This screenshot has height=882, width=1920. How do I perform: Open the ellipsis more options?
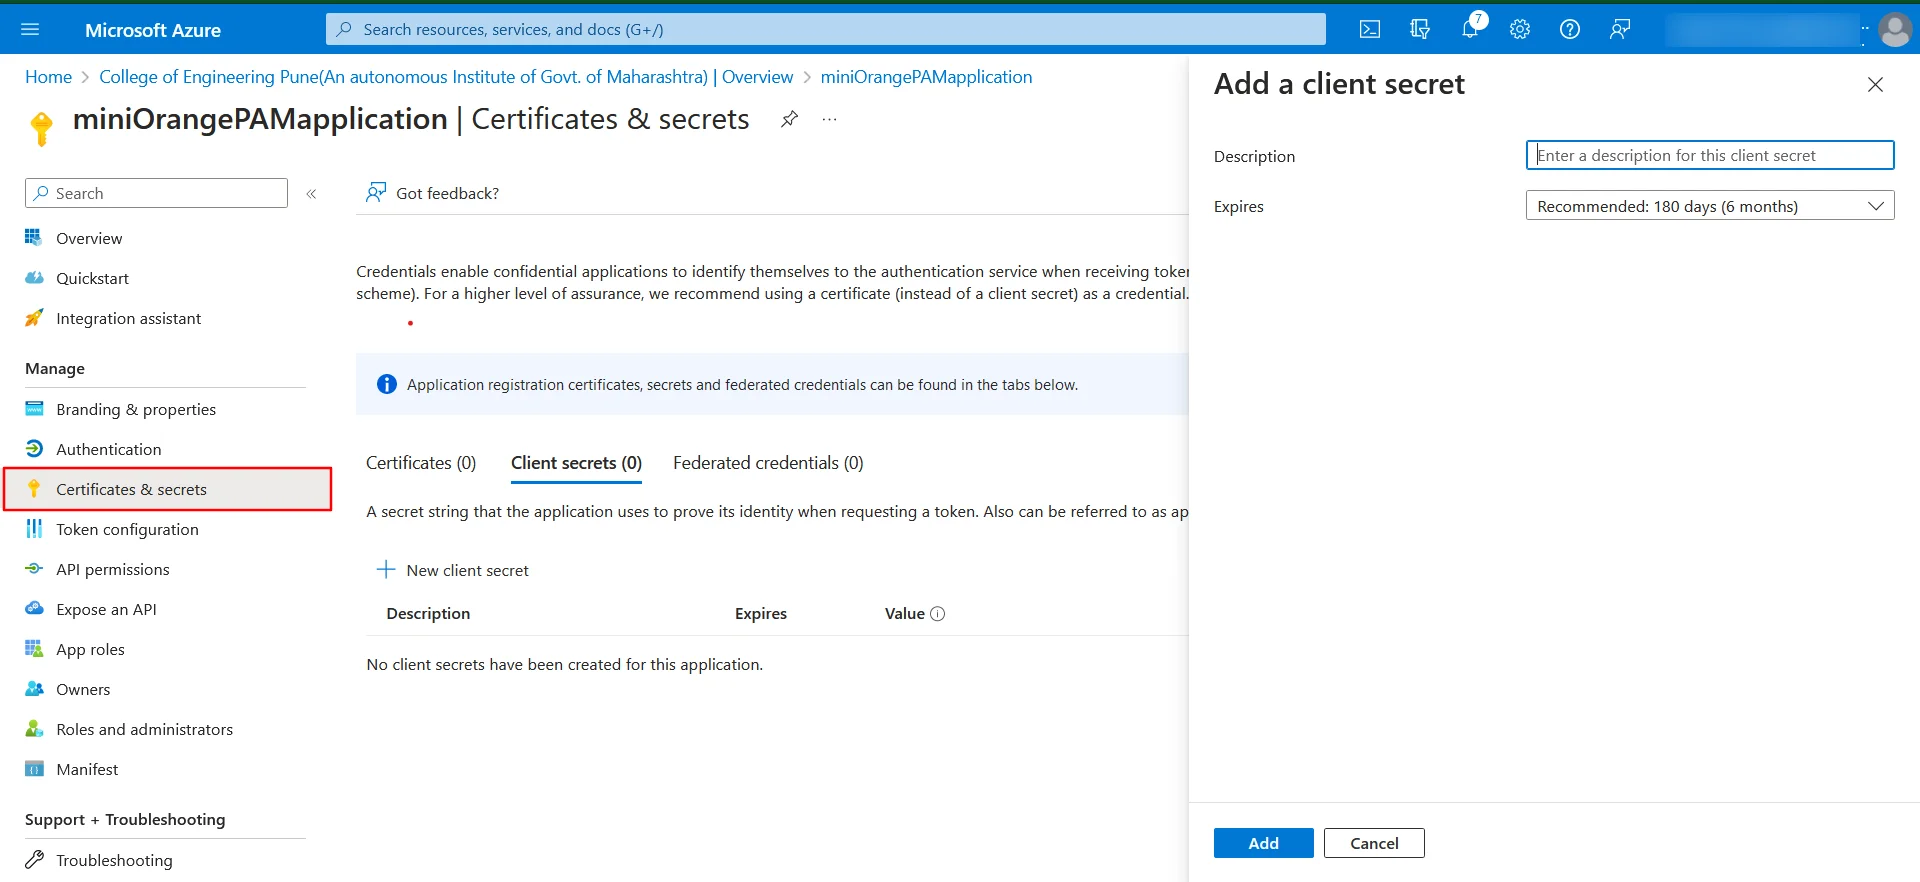click(829, 119)
